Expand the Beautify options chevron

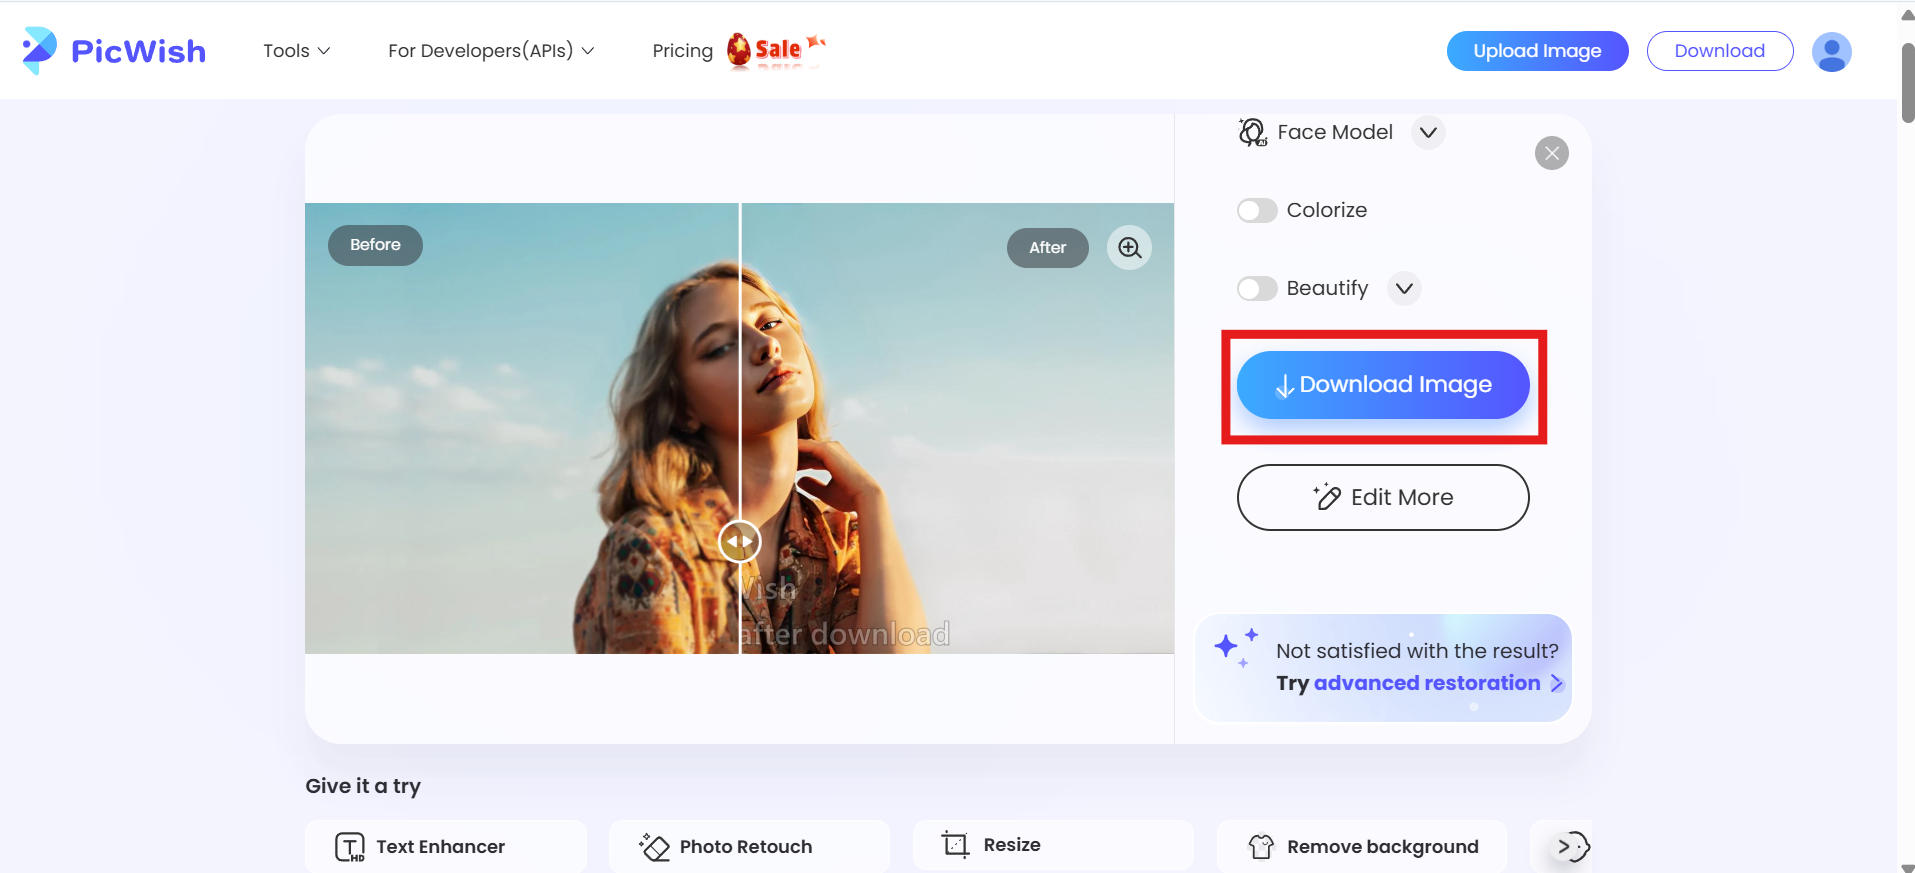pos(1404,288)
